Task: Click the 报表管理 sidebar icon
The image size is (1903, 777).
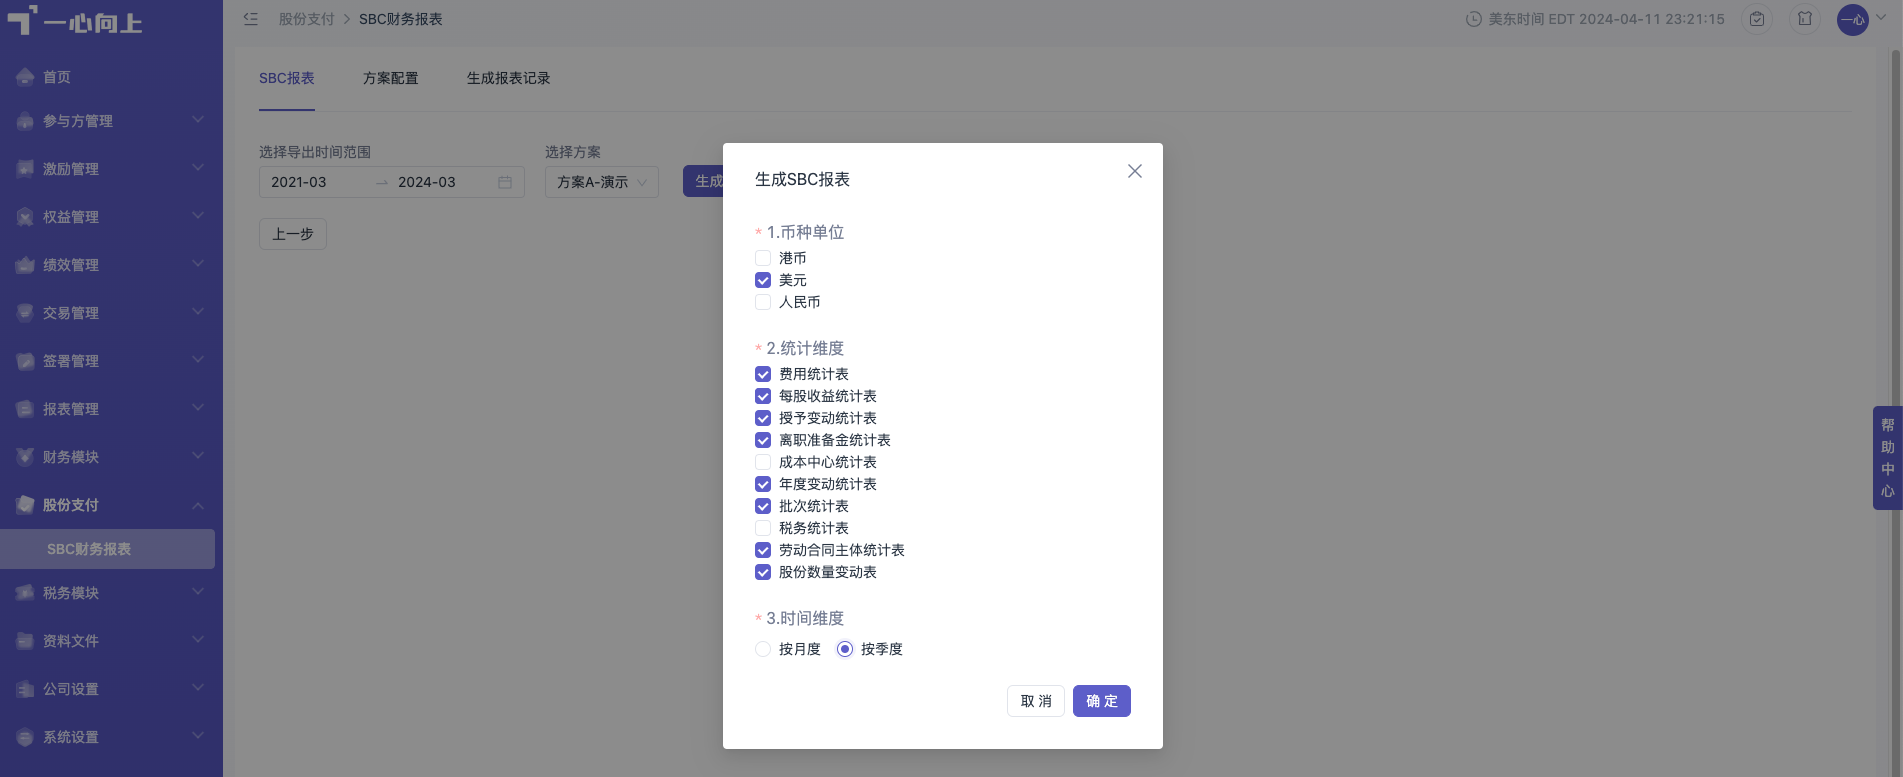Action: (x=25, y=409)
